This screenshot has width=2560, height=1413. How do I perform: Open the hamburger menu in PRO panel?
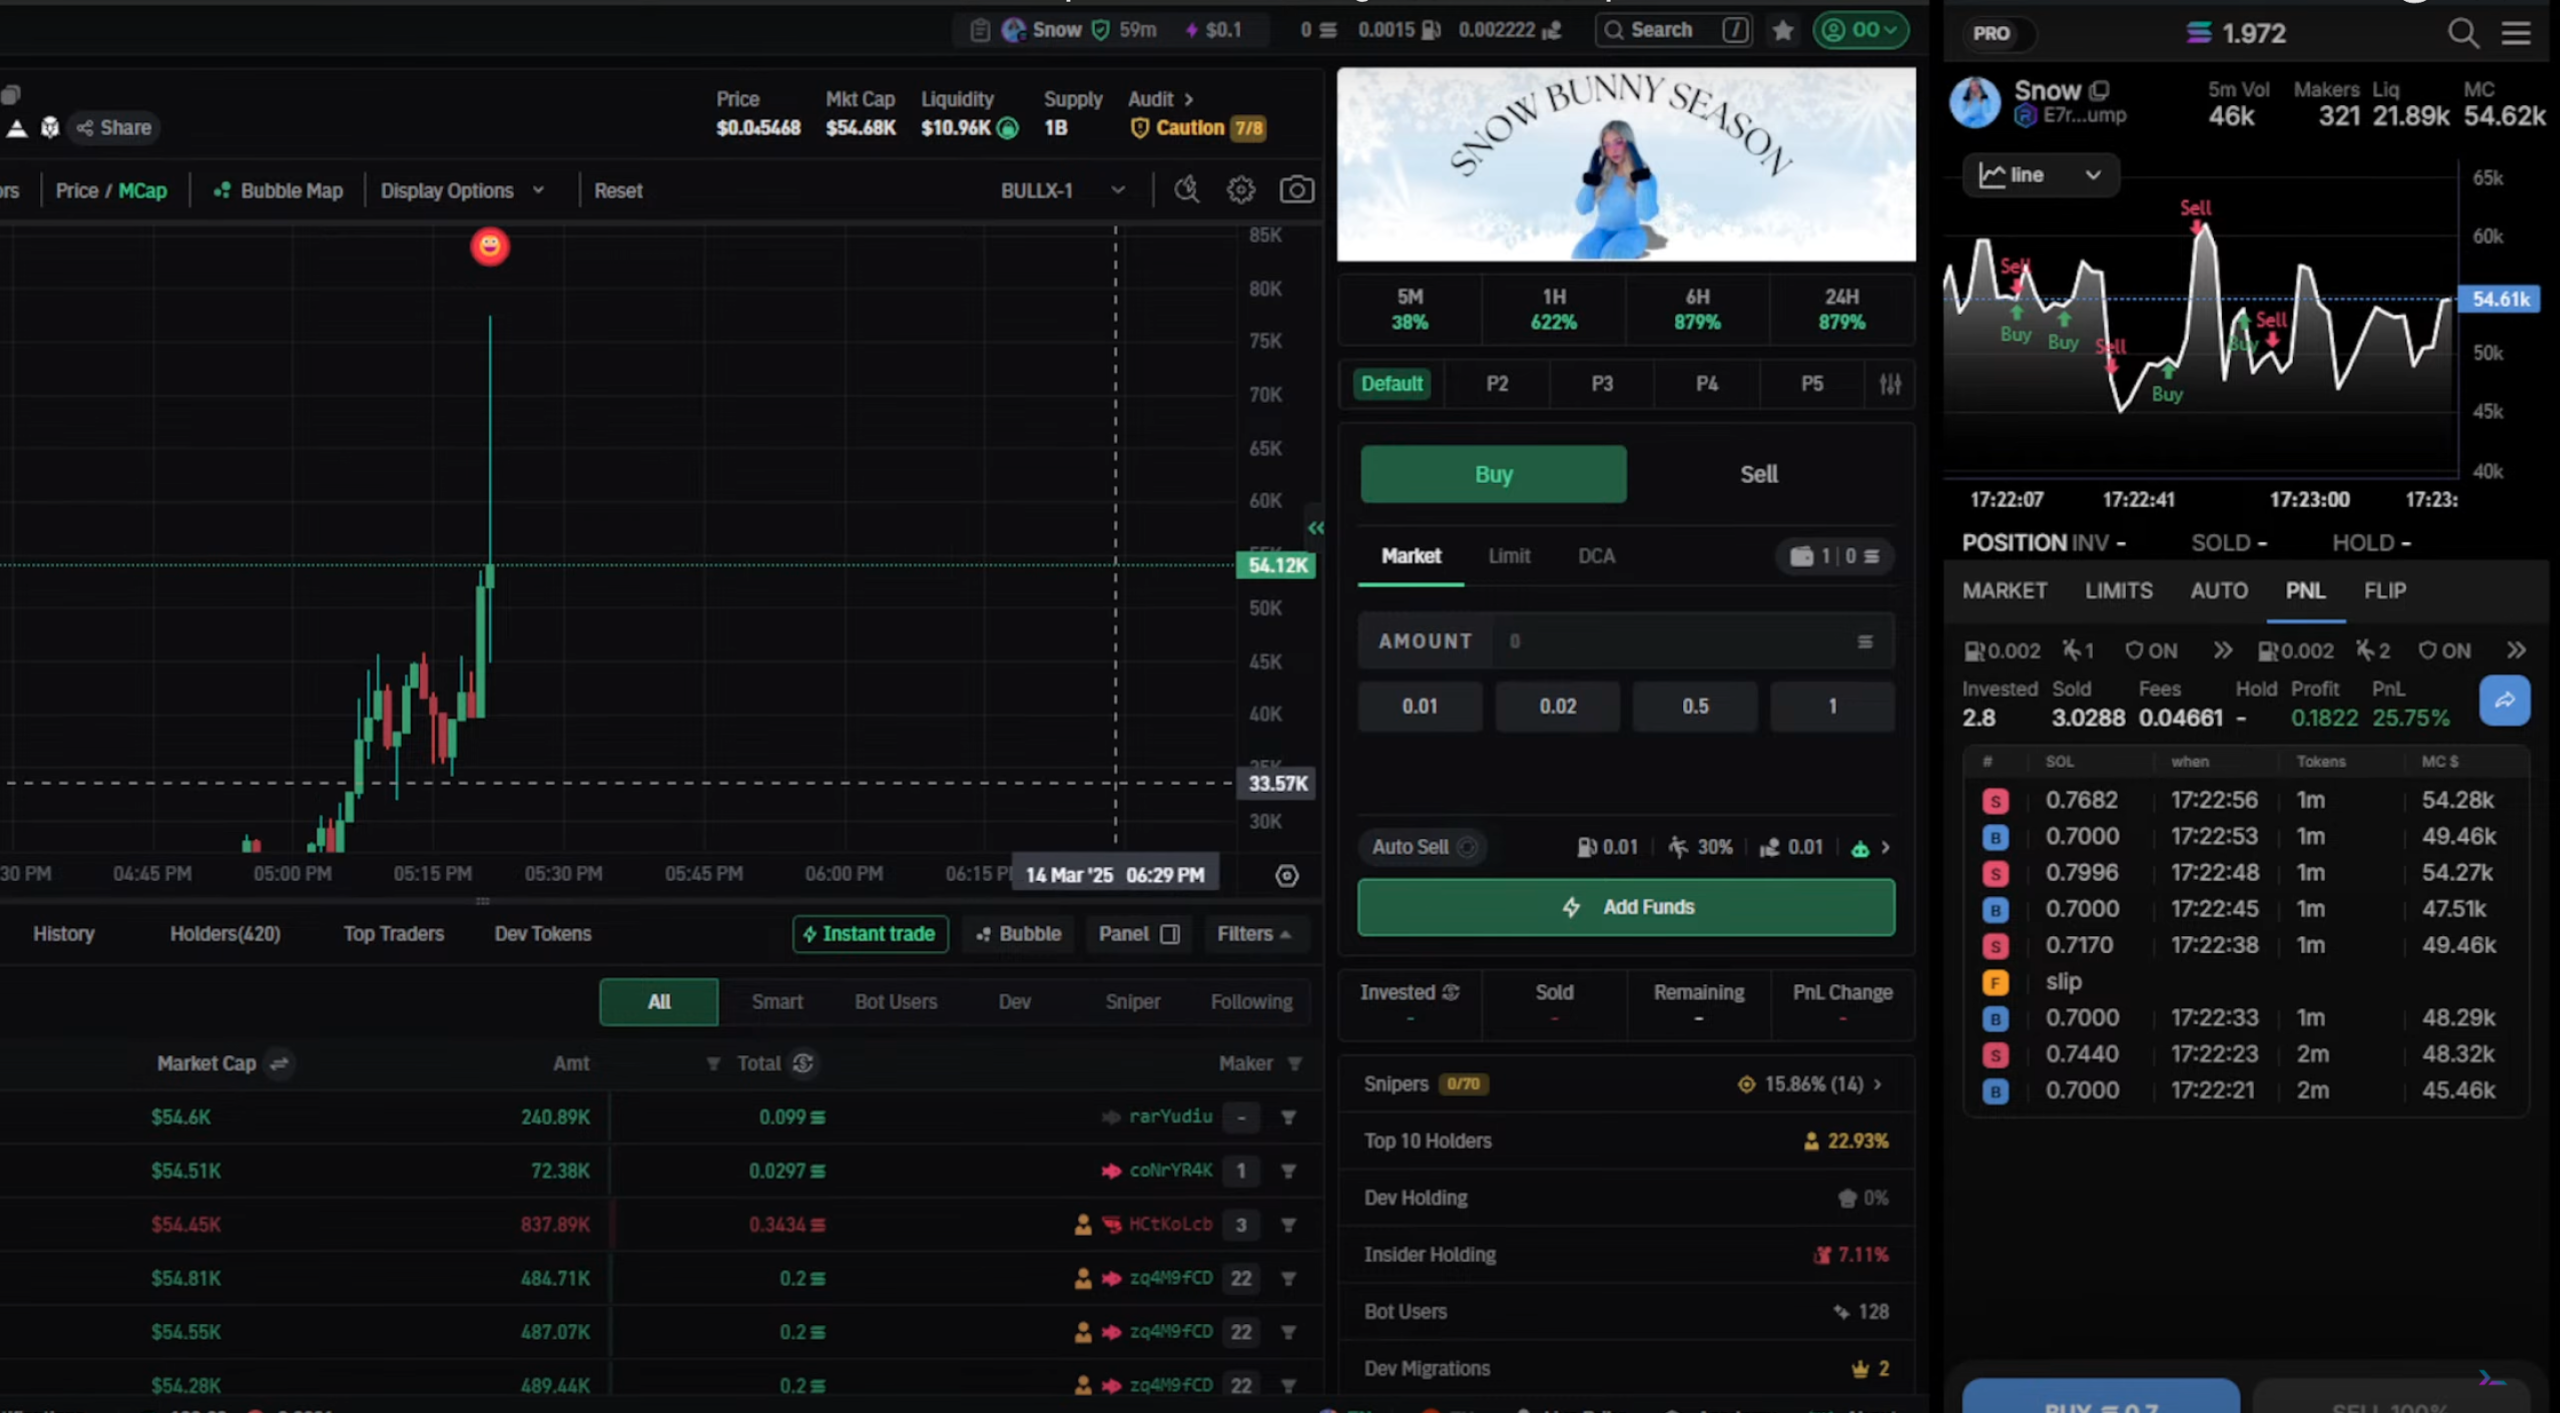click(2516, 33)
